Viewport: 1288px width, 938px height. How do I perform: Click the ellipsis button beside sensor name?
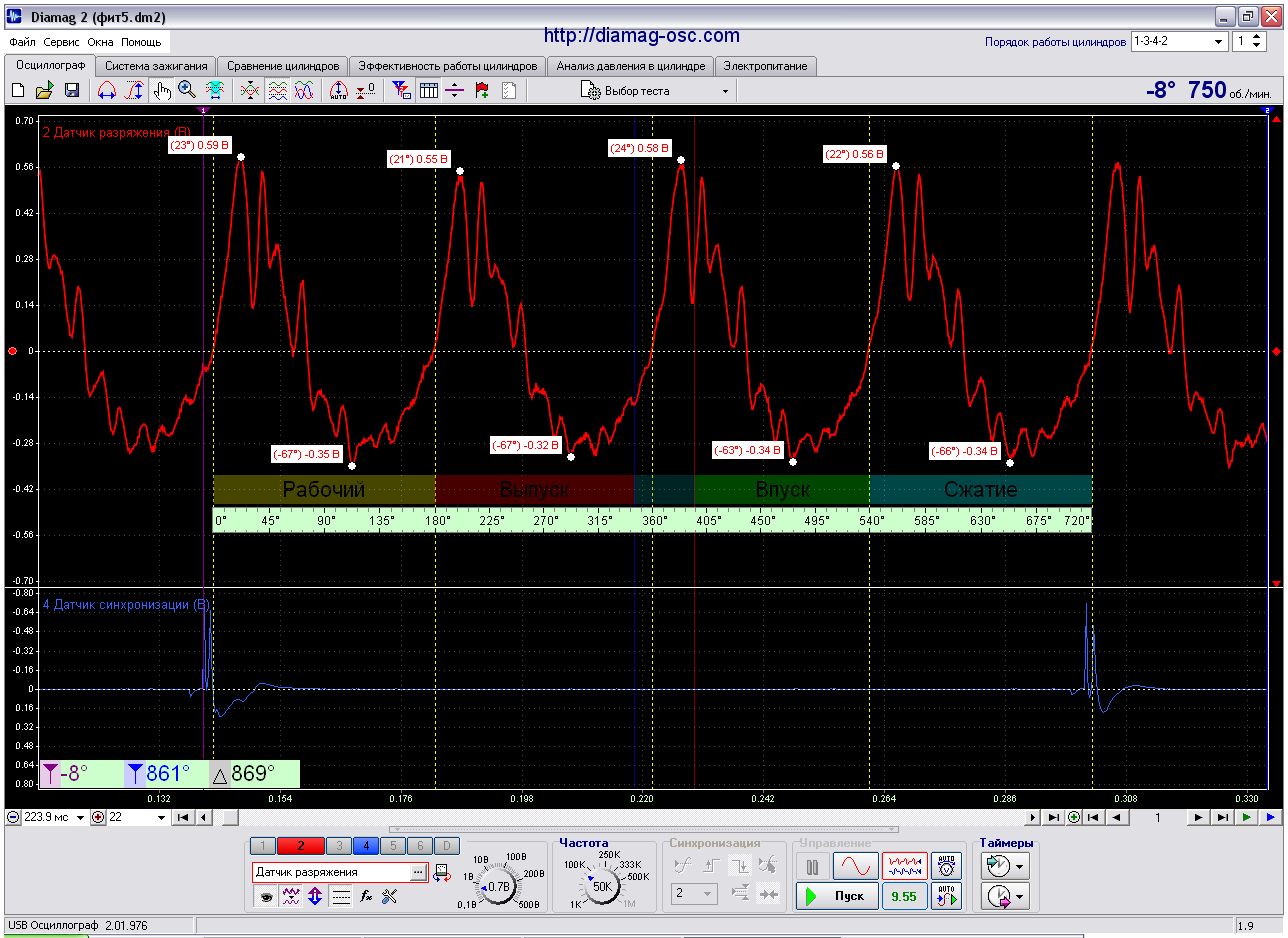(x=419, y=873)
